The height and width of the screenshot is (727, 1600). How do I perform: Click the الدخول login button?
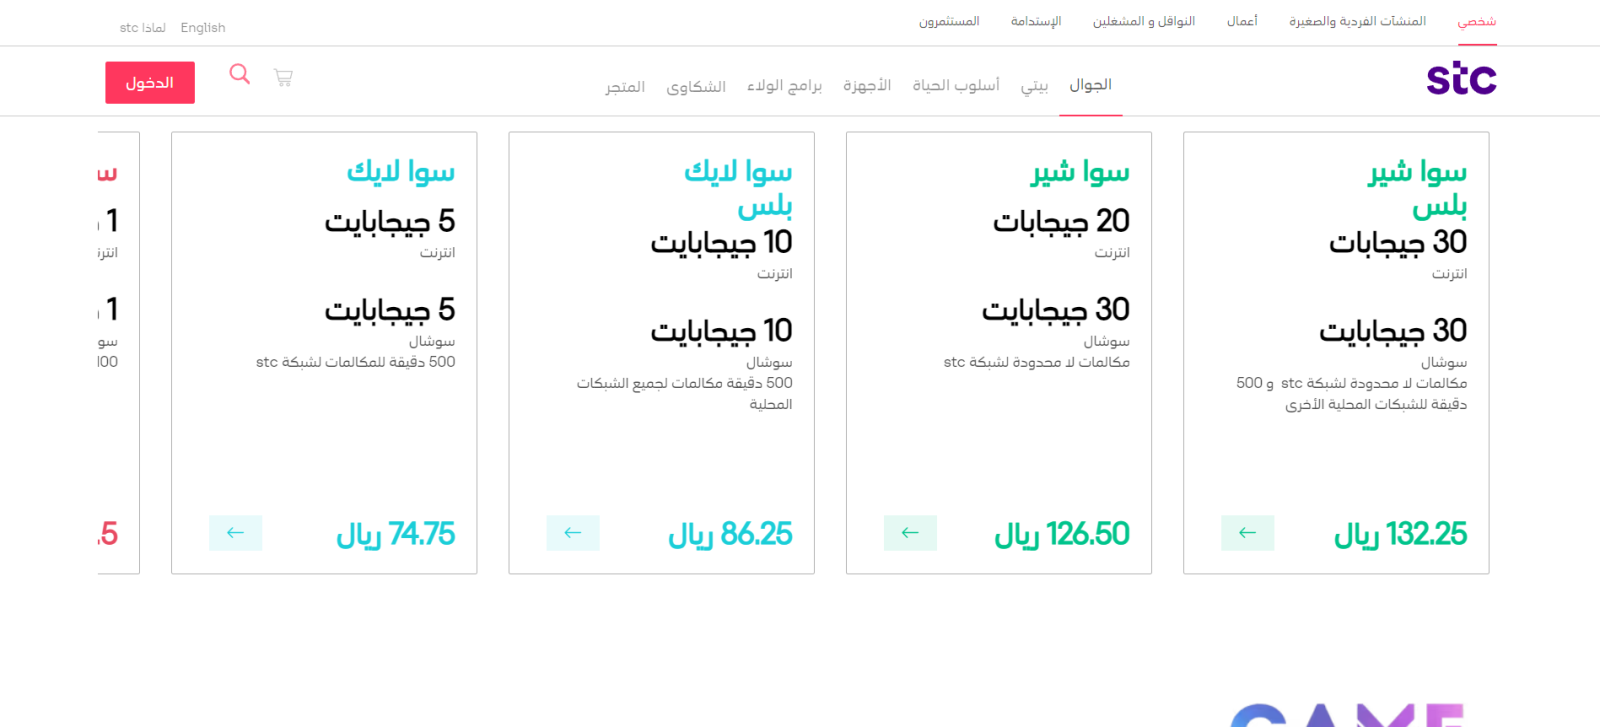click(x=150, y=83)
